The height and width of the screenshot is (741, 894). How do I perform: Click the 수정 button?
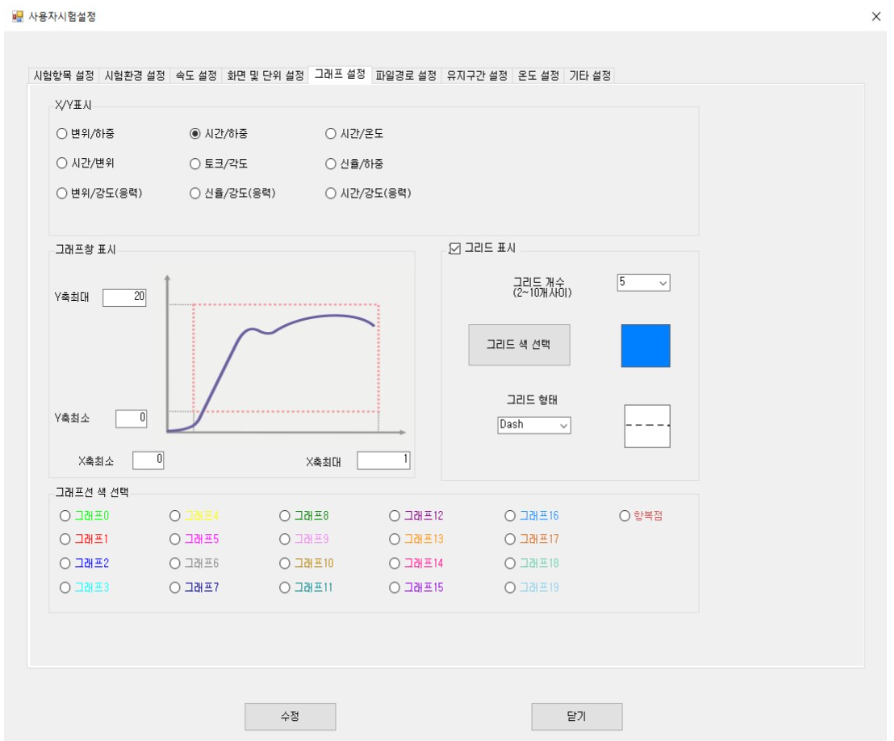point(290,716)
